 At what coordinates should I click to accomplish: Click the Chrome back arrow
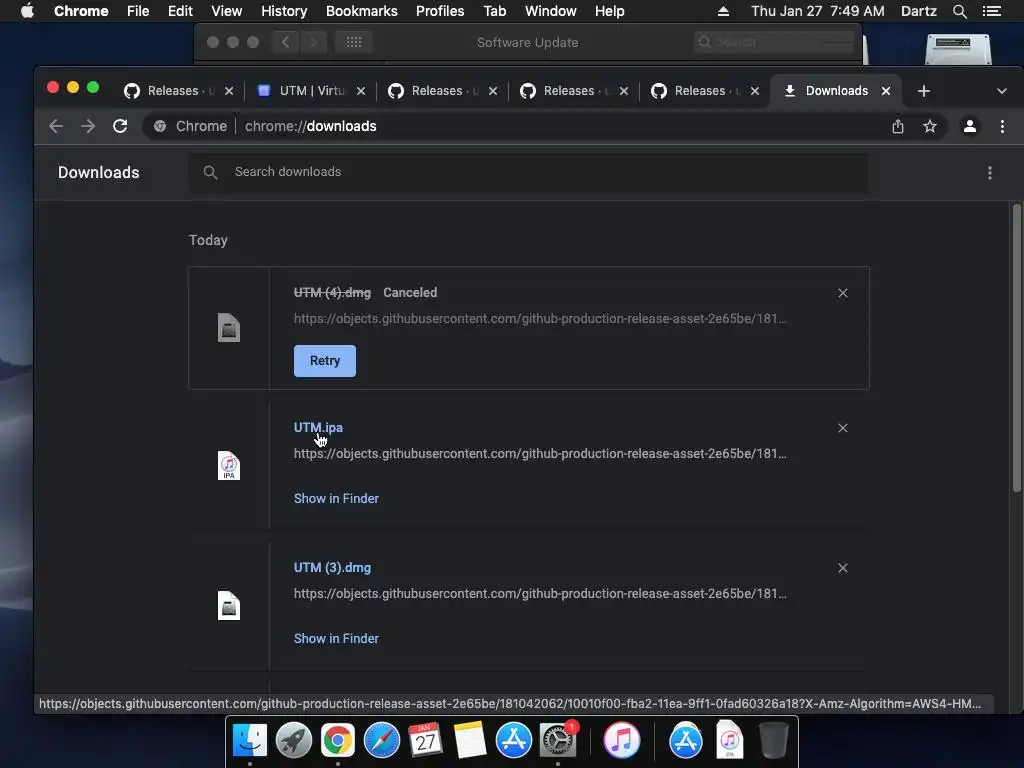pos(56,126)
